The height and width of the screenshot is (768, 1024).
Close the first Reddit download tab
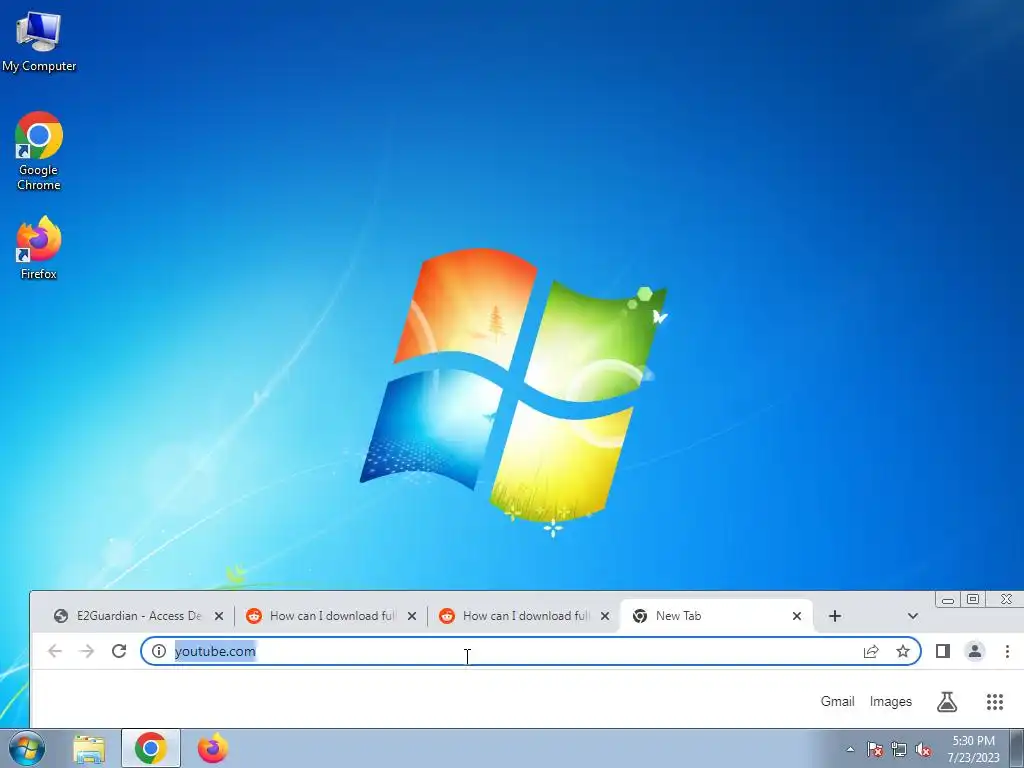[412, 616]
